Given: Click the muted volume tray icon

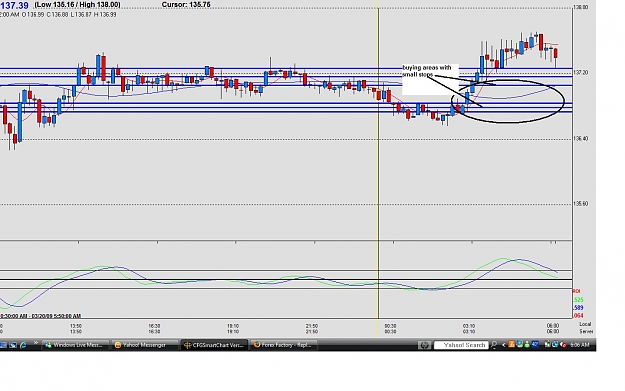Looking at the screenshot, I should (x=563, y=345).
